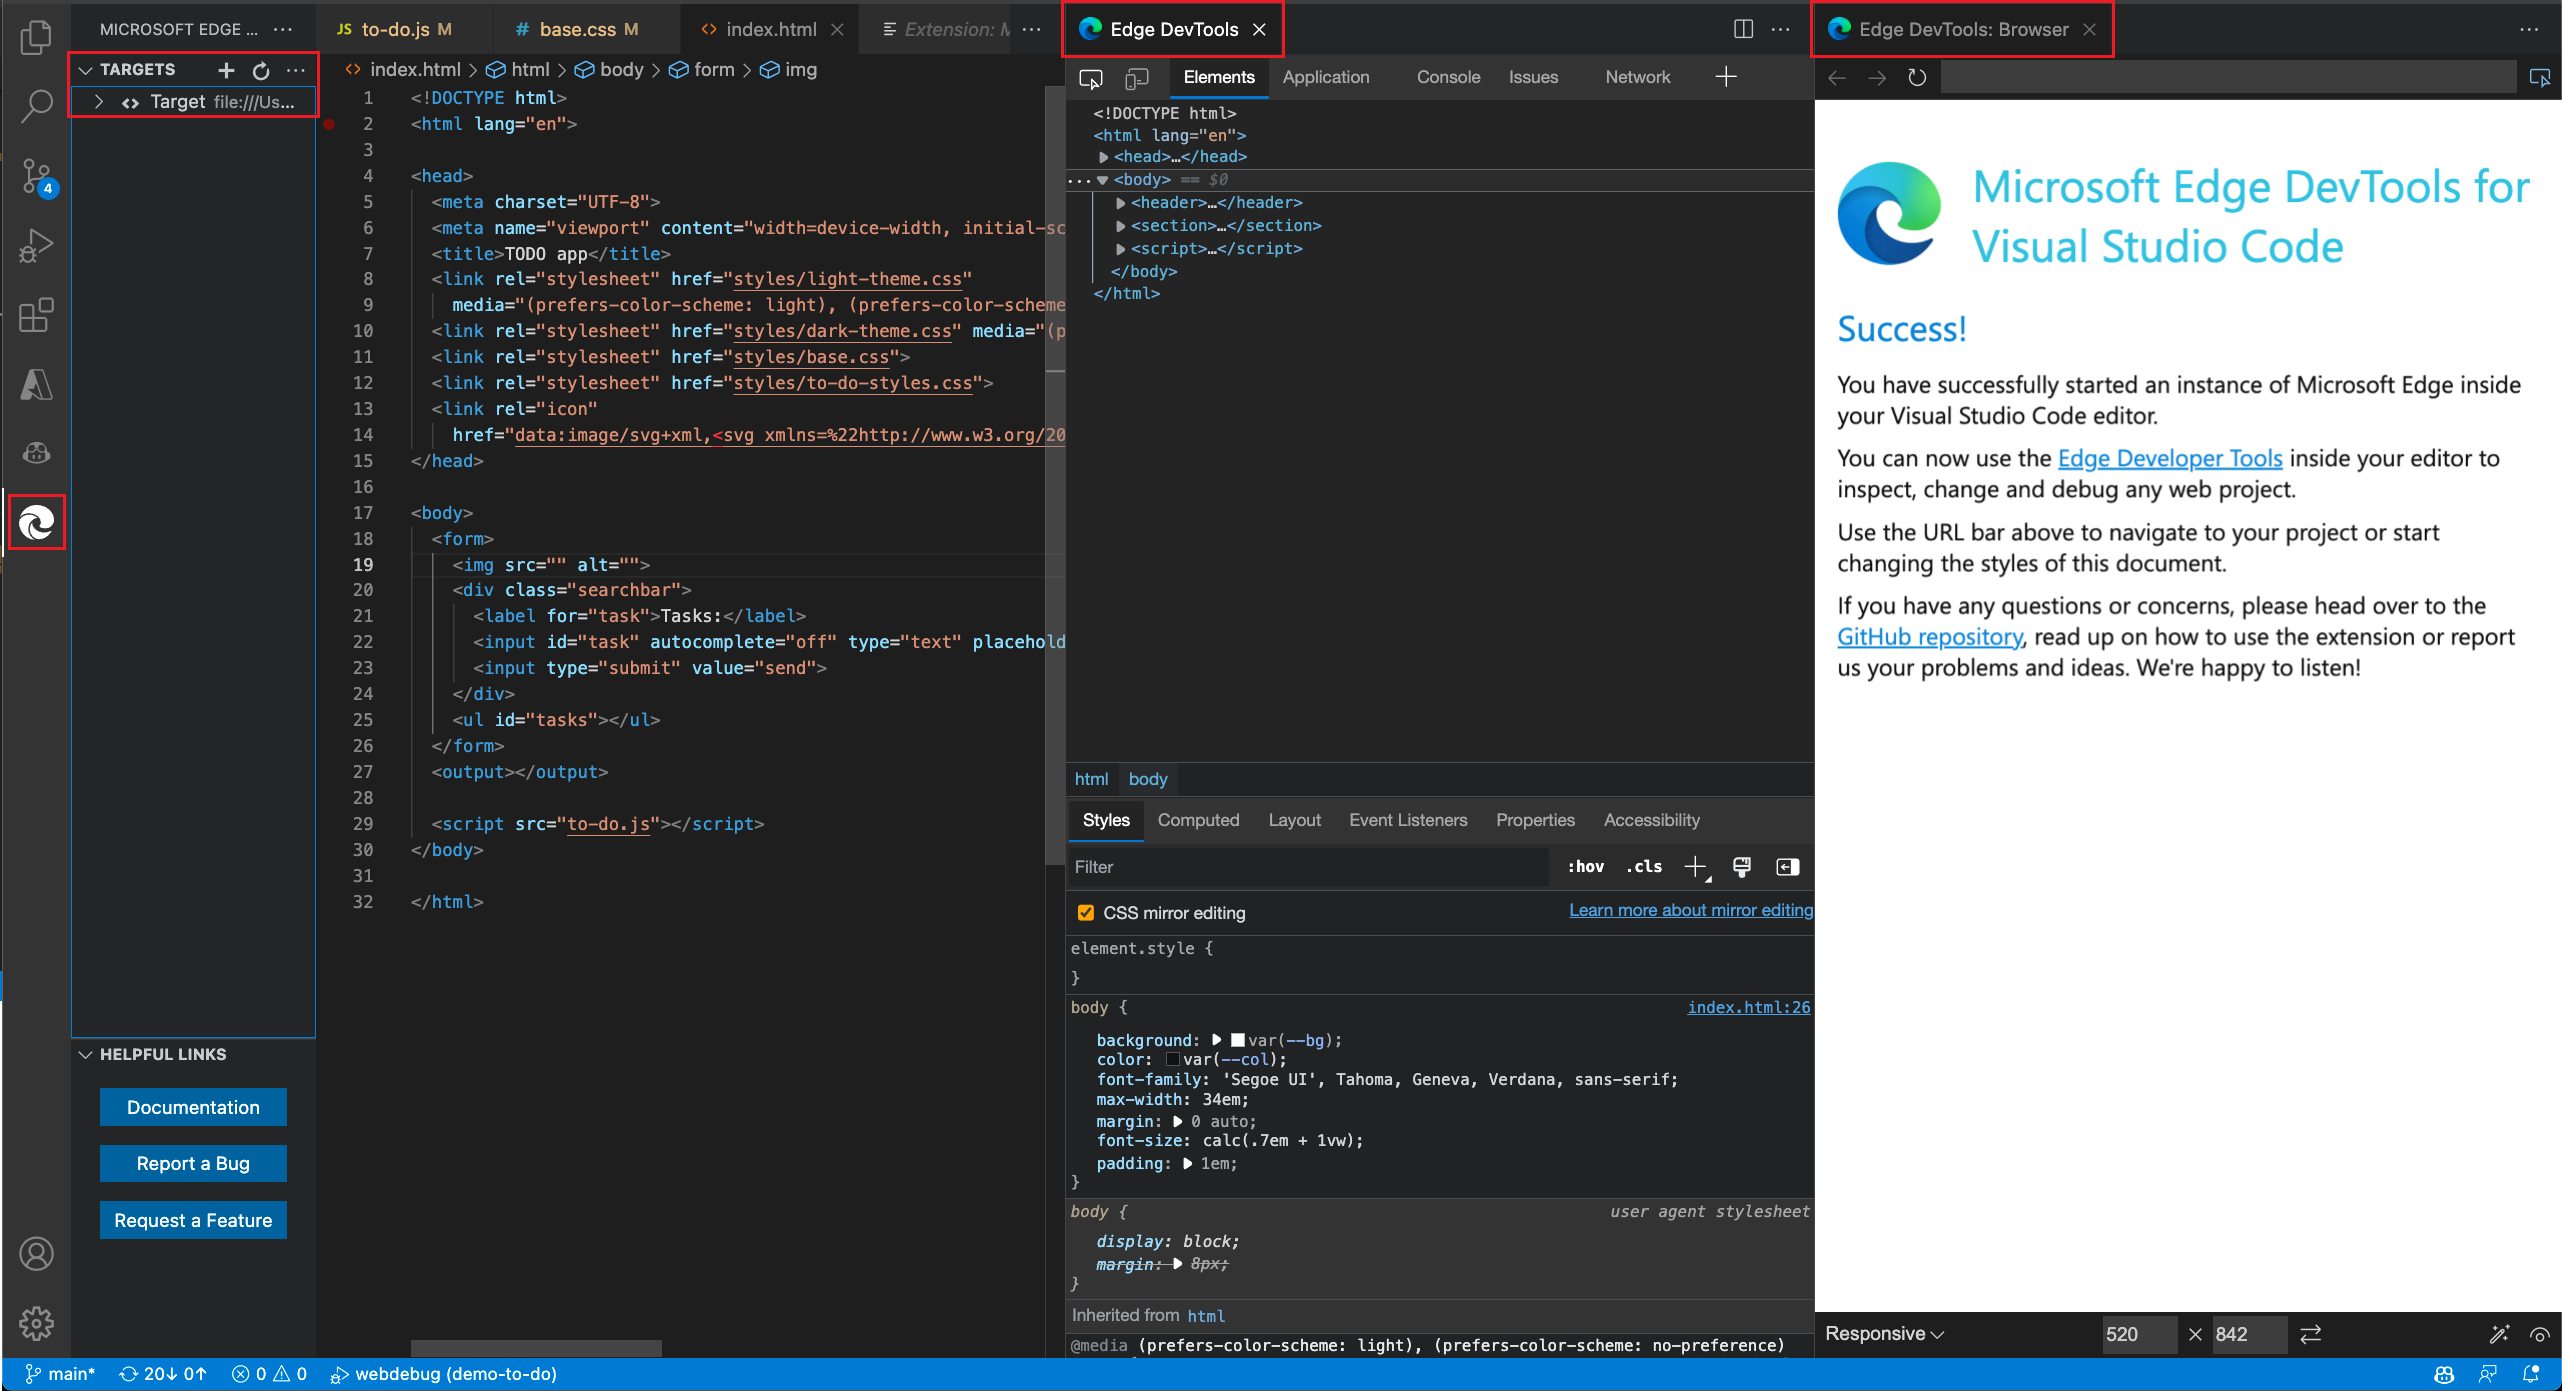Click the Application panel icon in DevTools
Screen dimensions: 2562x1391
coord(1329,77)
